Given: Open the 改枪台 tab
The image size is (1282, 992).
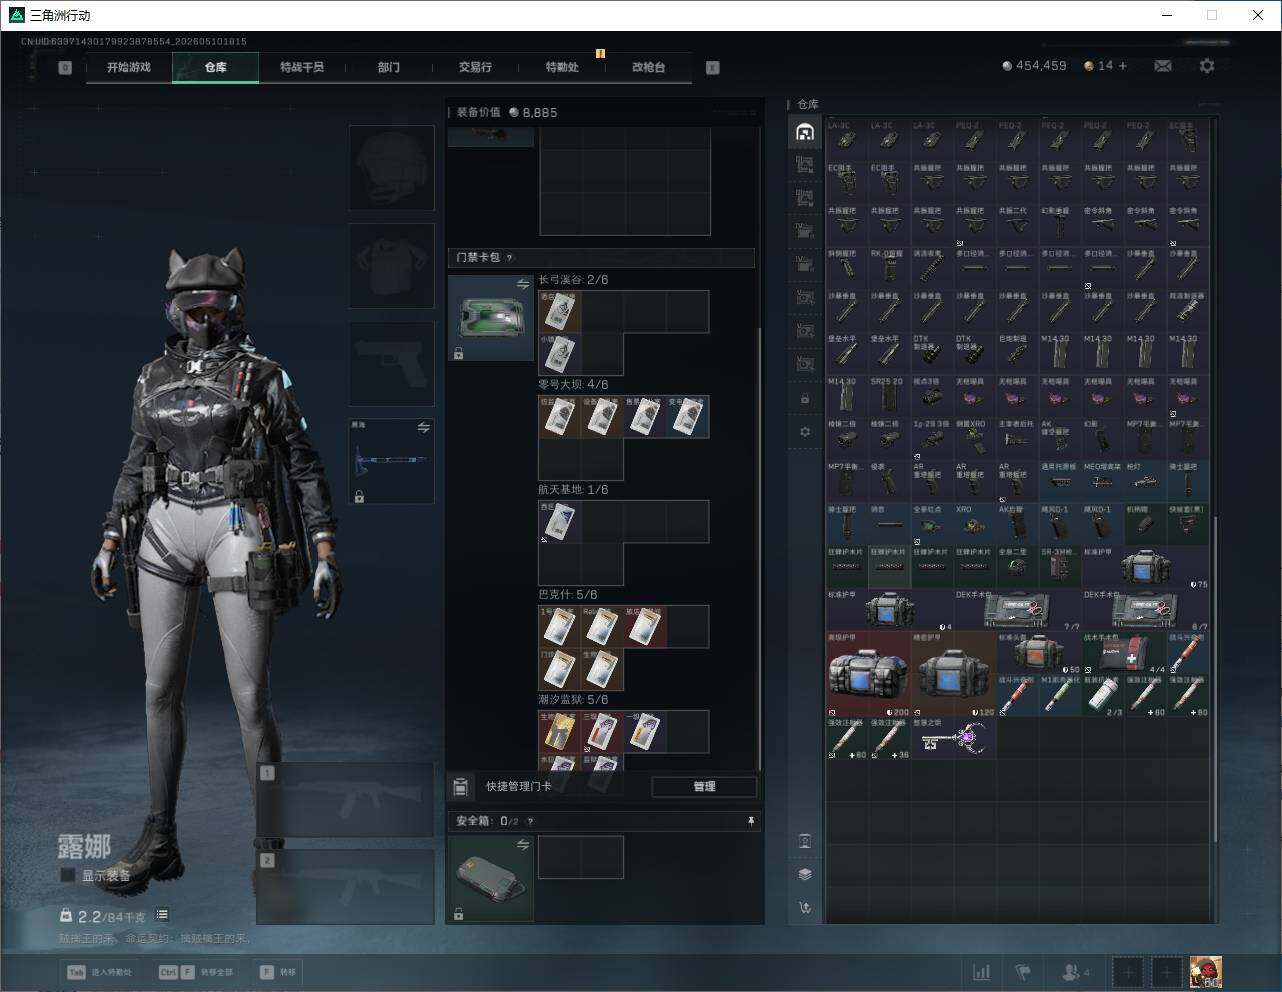Looking at the screenshot, I should click(648, 67).
